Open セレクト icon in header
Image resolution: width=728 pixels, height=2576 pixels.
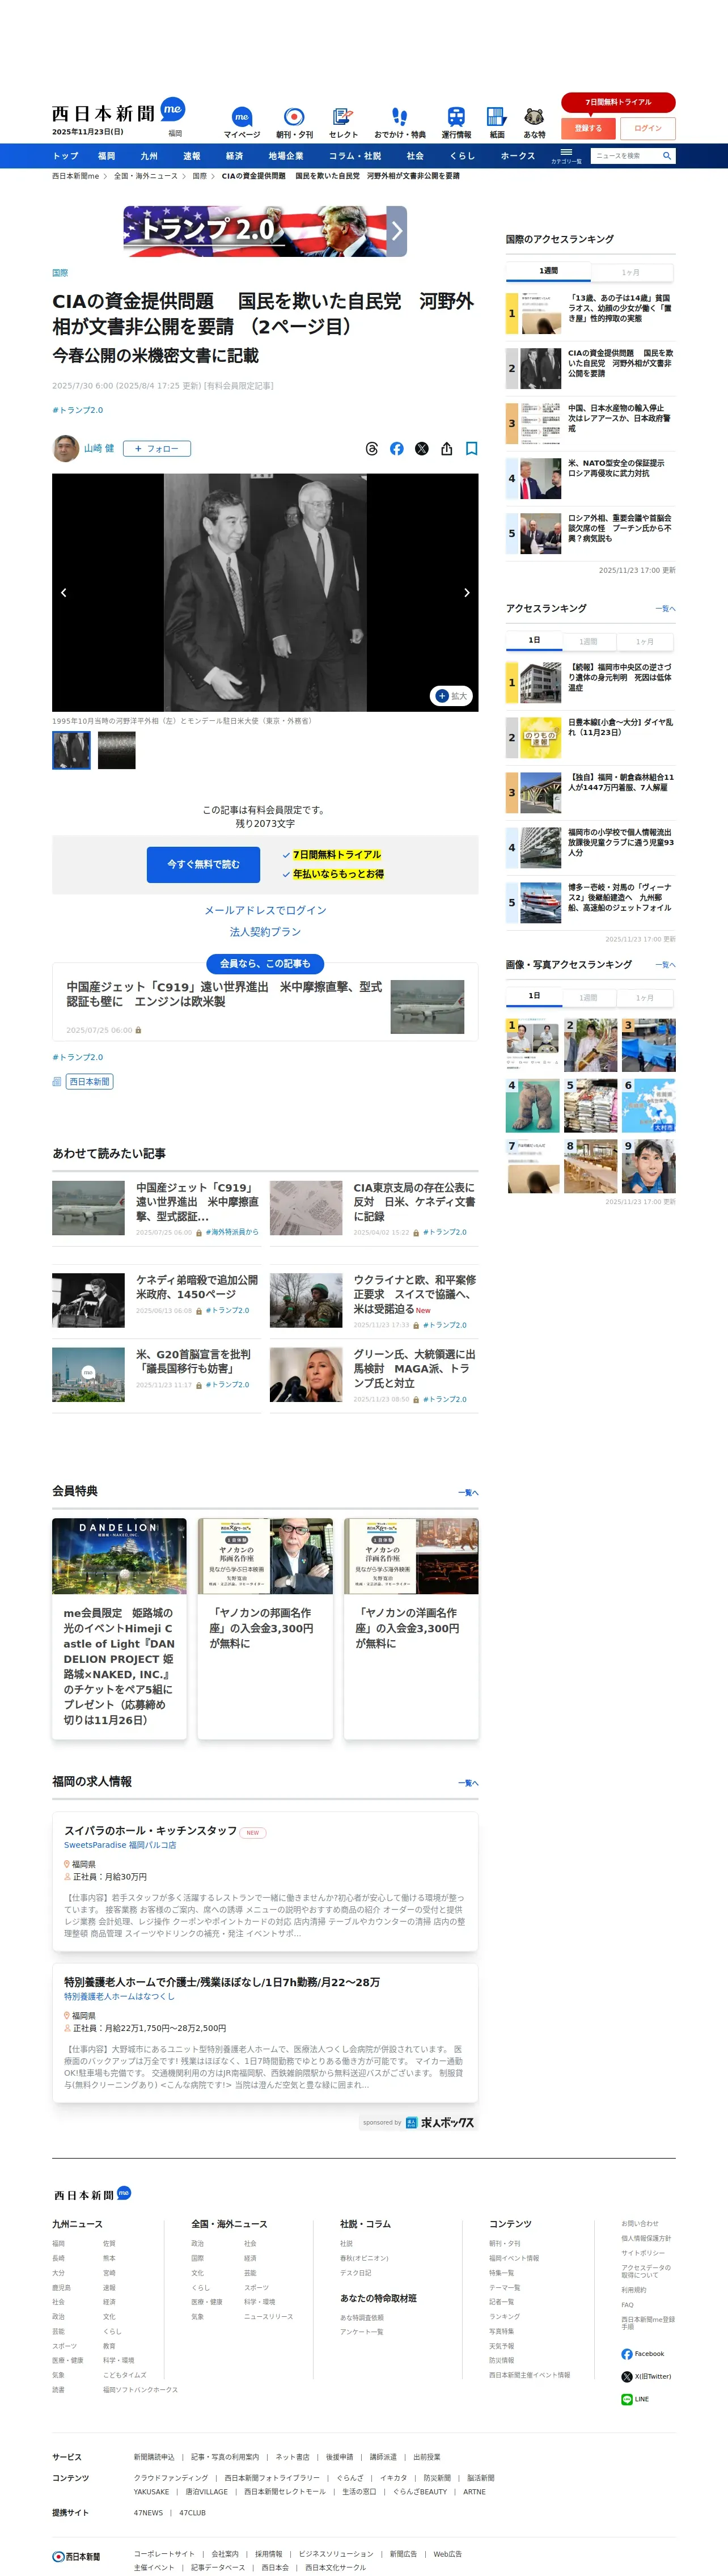[x=343, y=123]
